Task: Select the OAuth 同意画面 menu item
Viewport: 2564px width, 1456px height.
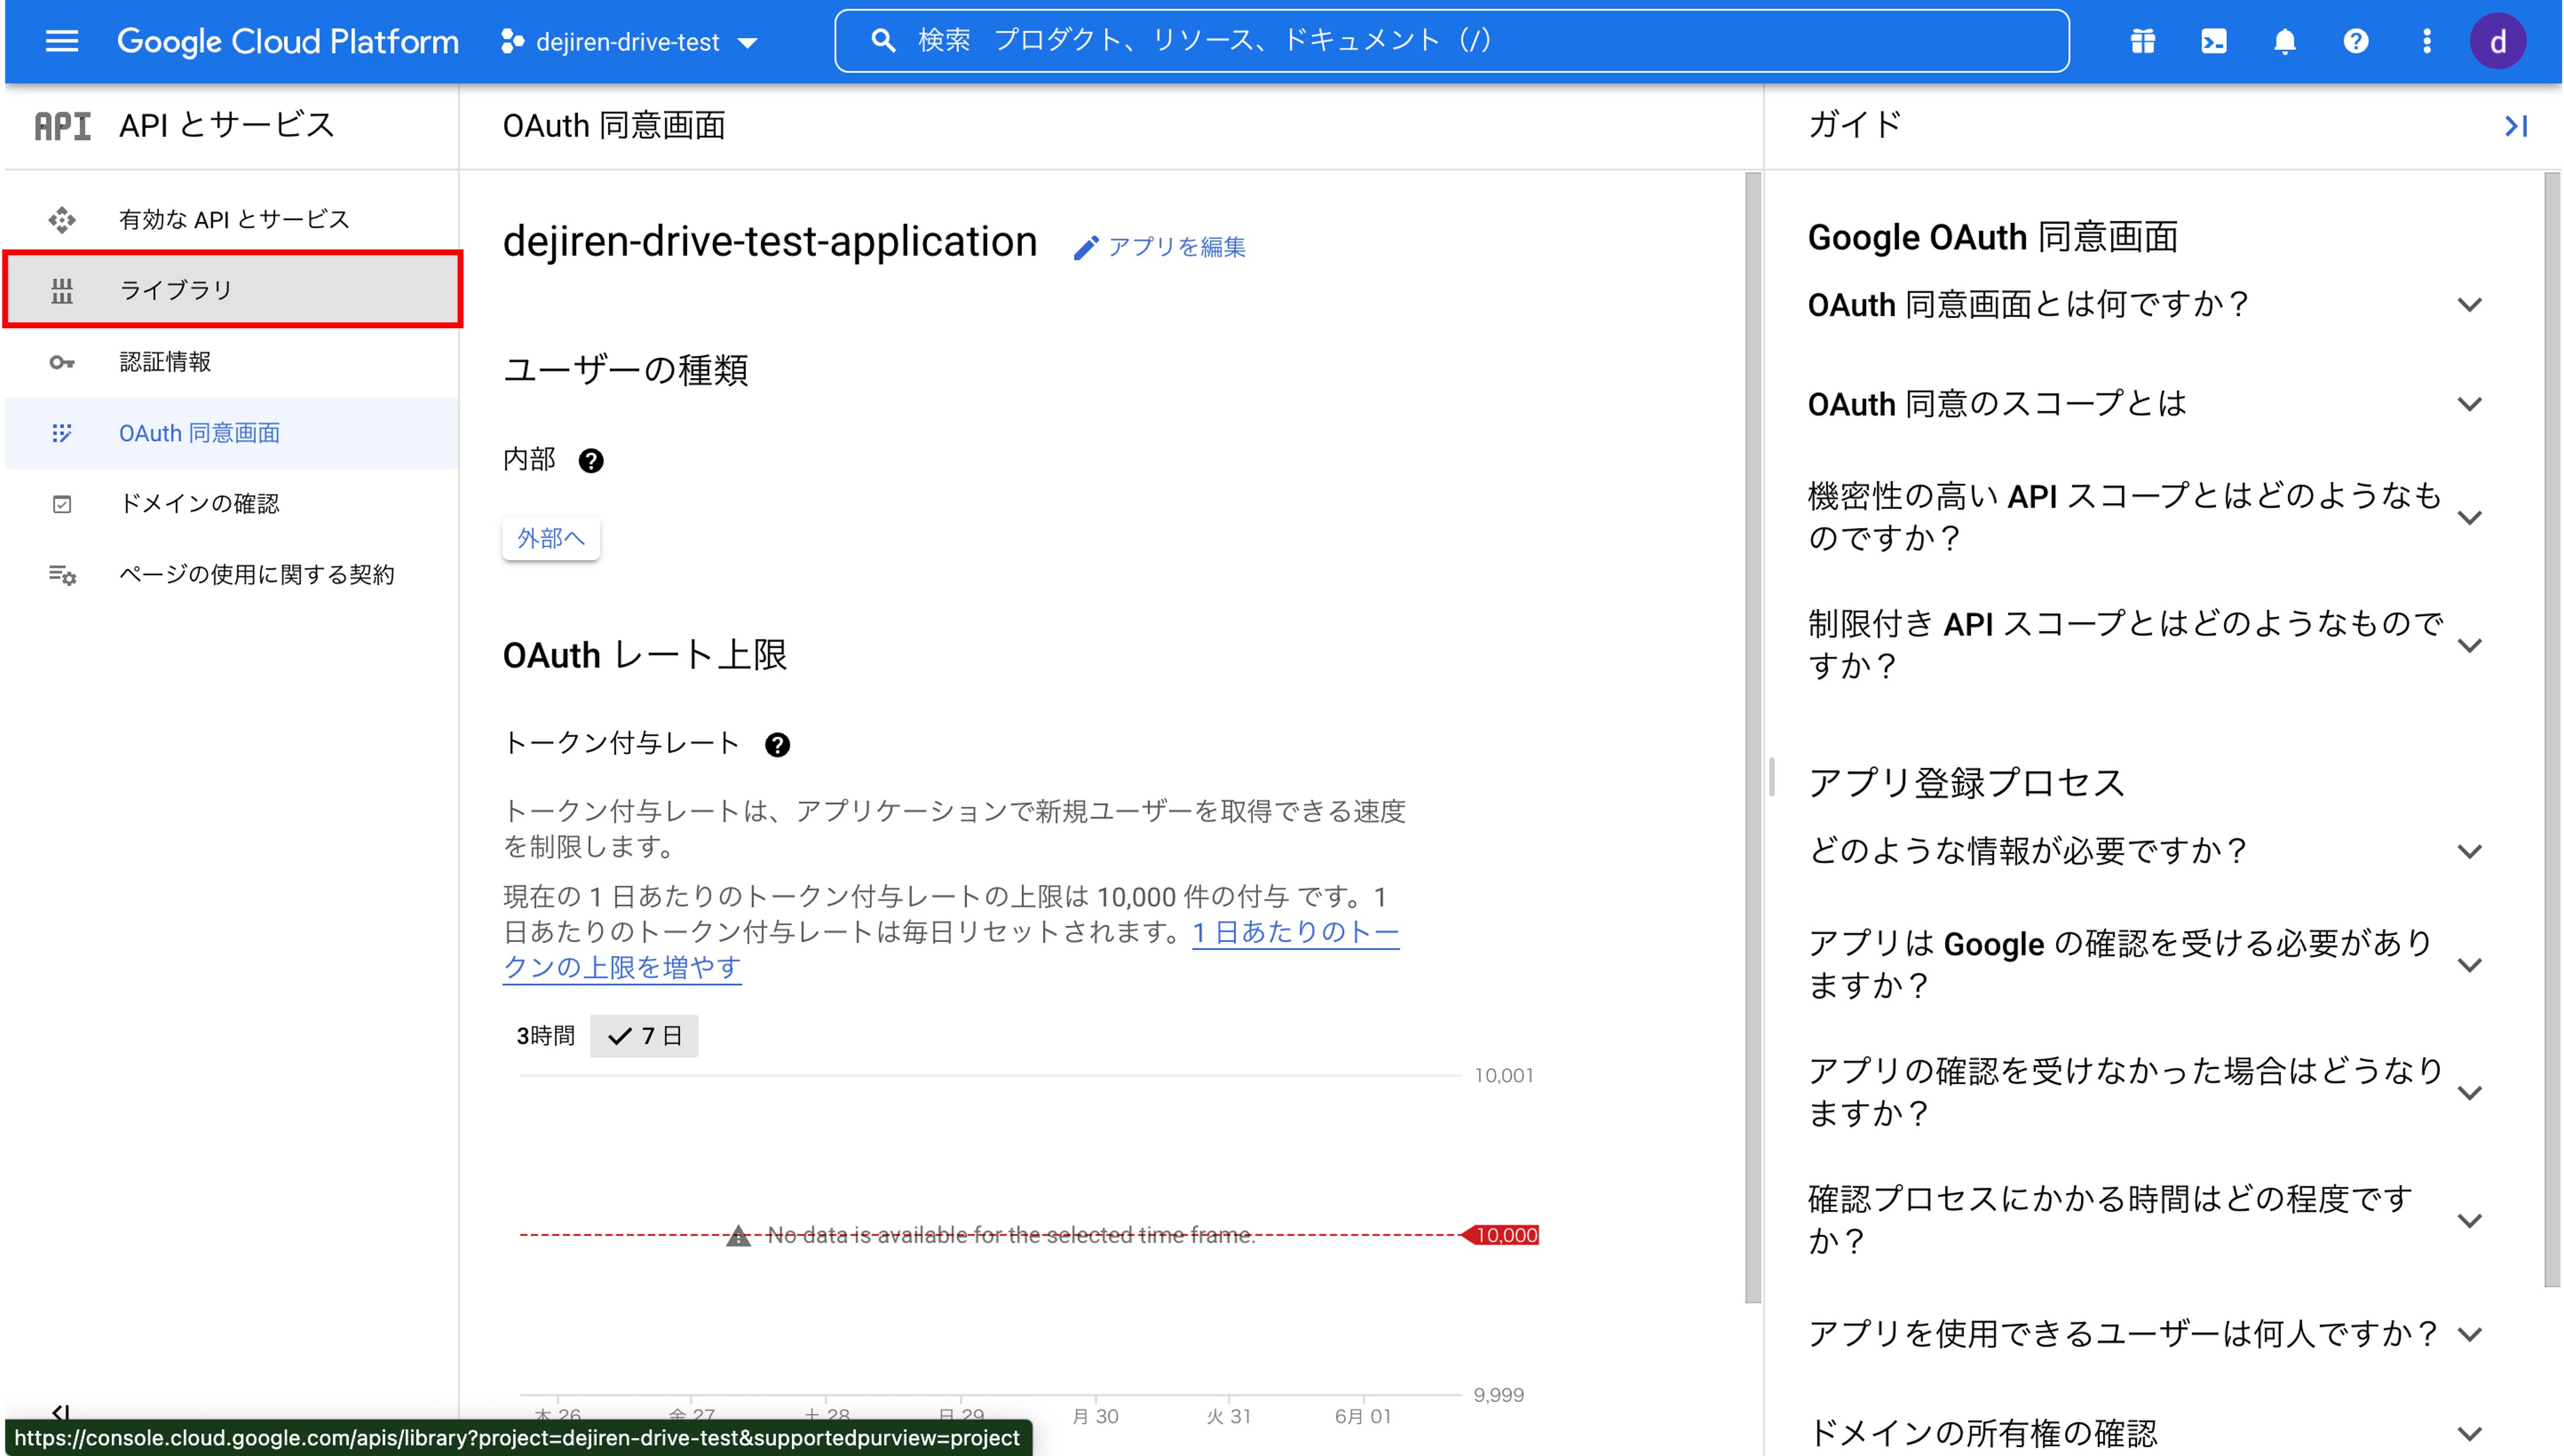Action: tap(232, 433)
